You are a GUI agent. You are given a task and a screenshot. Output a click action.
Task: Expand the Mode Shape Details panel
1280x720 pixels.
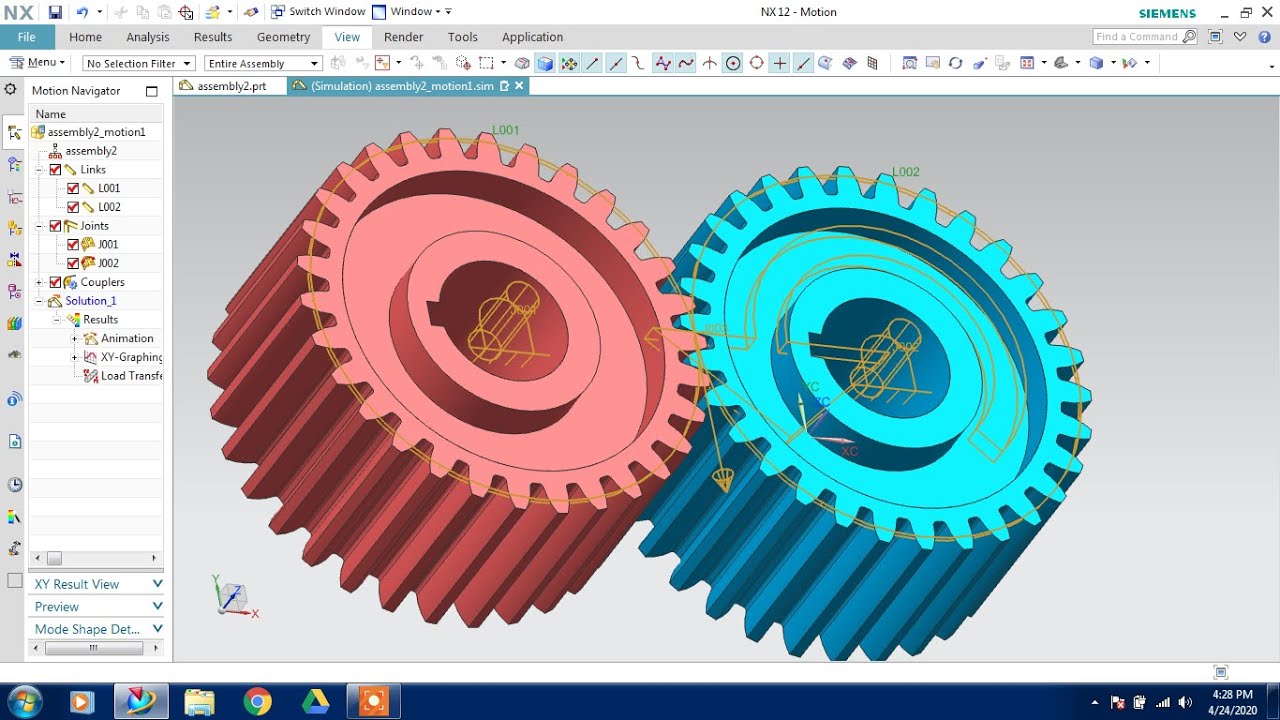(96, 629)
